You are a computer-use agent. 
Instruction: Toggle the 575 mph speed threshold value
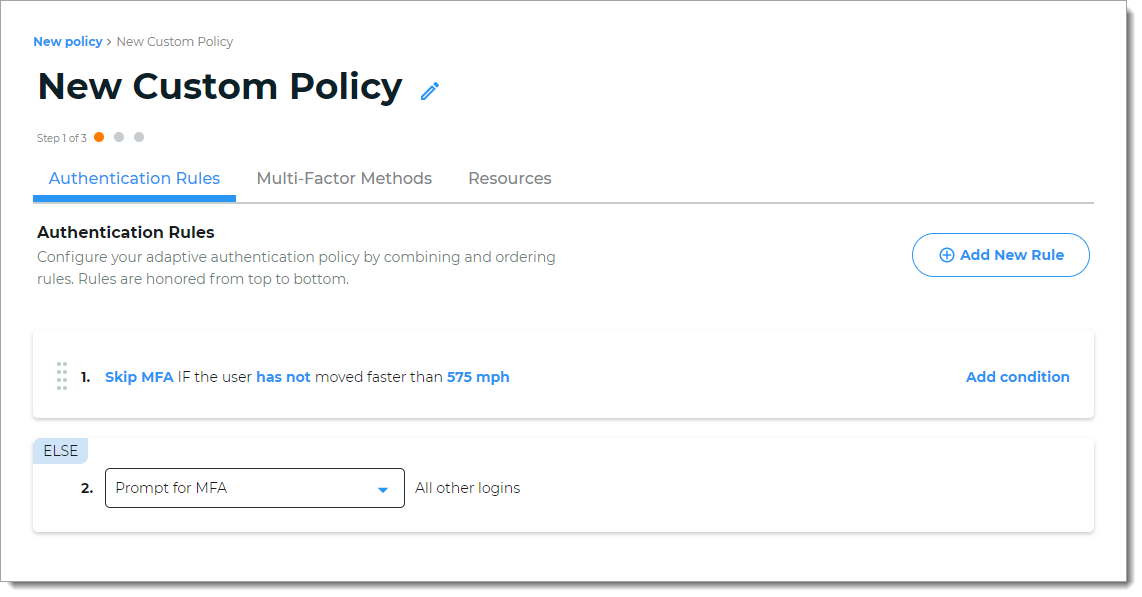(478, 377)
